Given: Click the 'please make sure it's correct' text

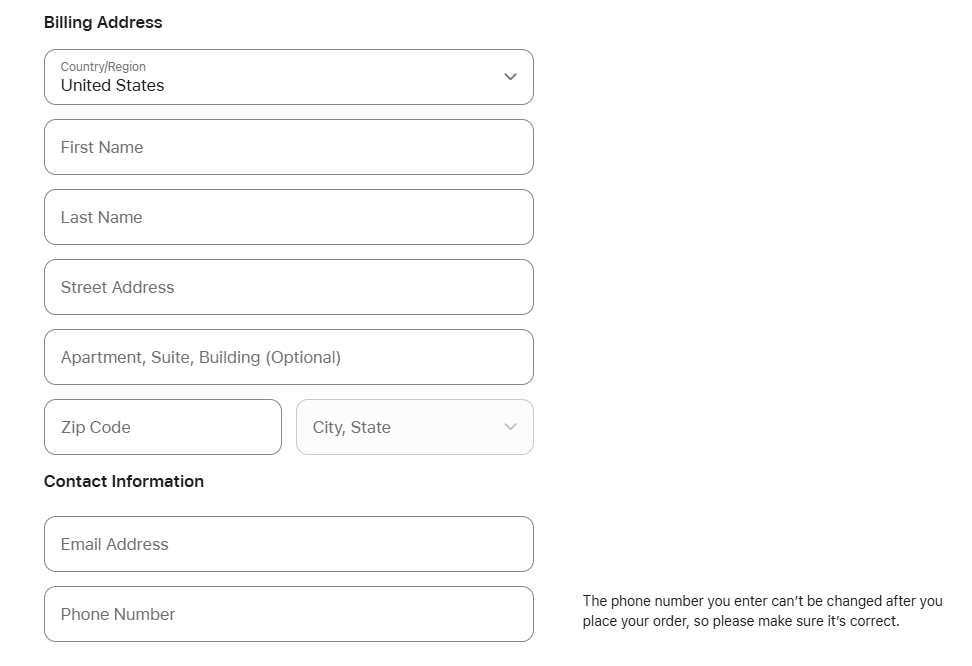Looking at the screenshot, I should coord(805,621).
